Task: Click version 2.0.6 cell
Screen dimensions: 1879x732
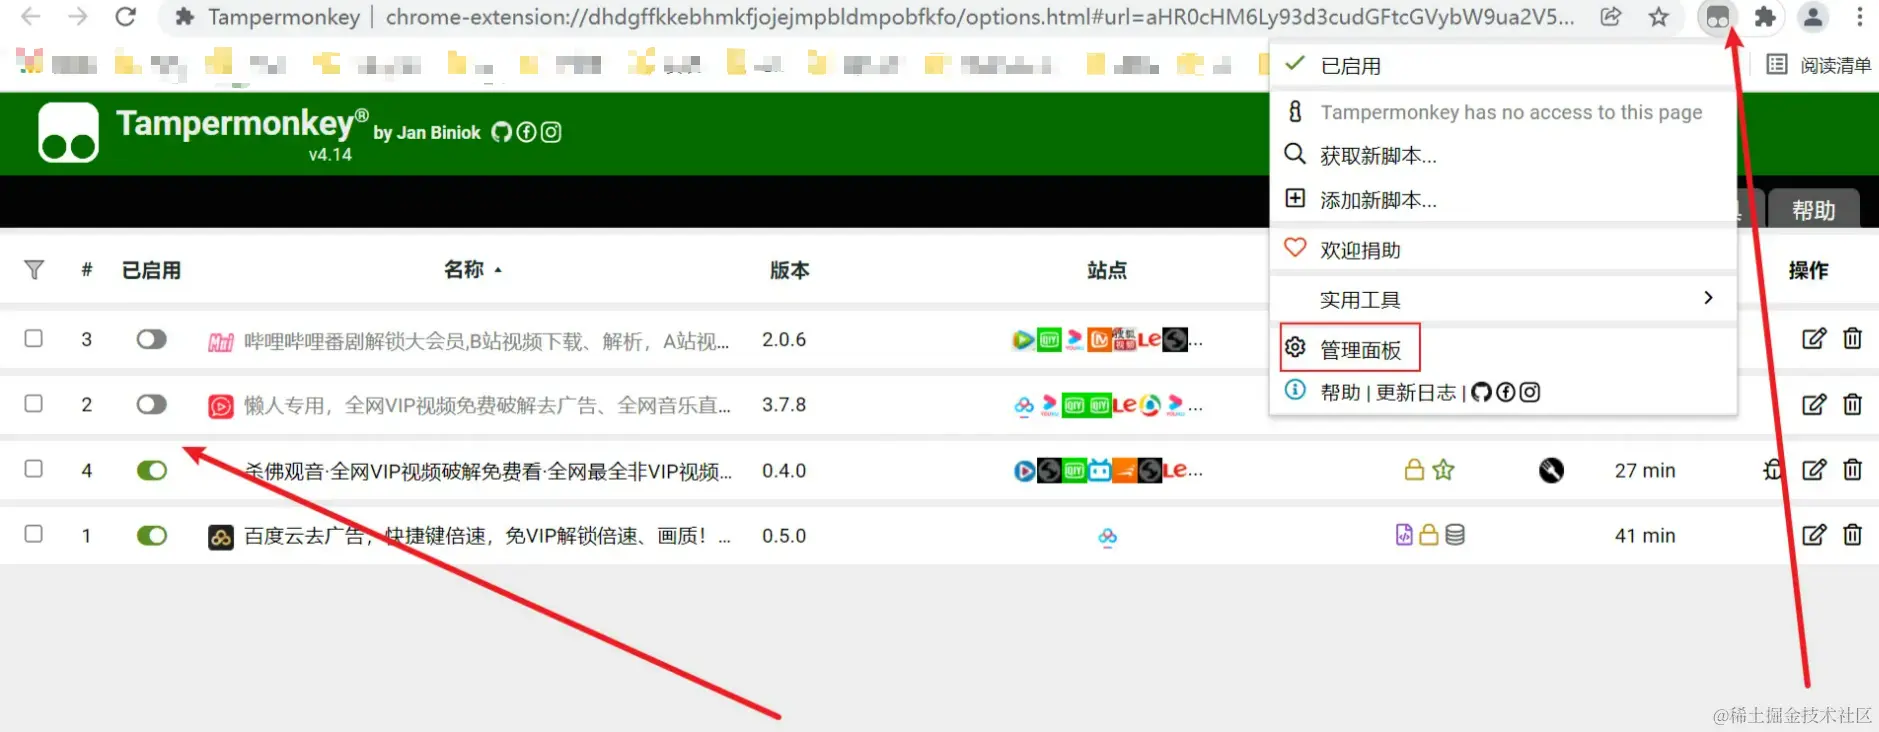Action: point(784,340)
